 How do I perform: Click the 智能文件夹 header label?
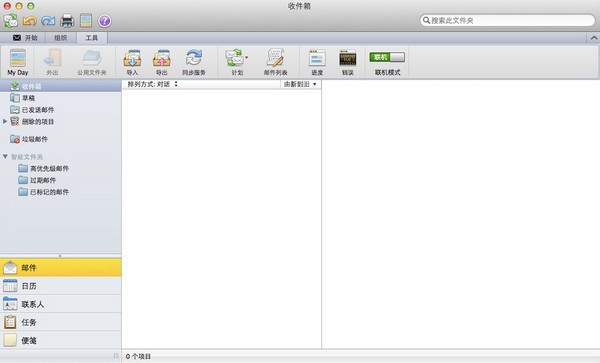click(x=27, y=157)
